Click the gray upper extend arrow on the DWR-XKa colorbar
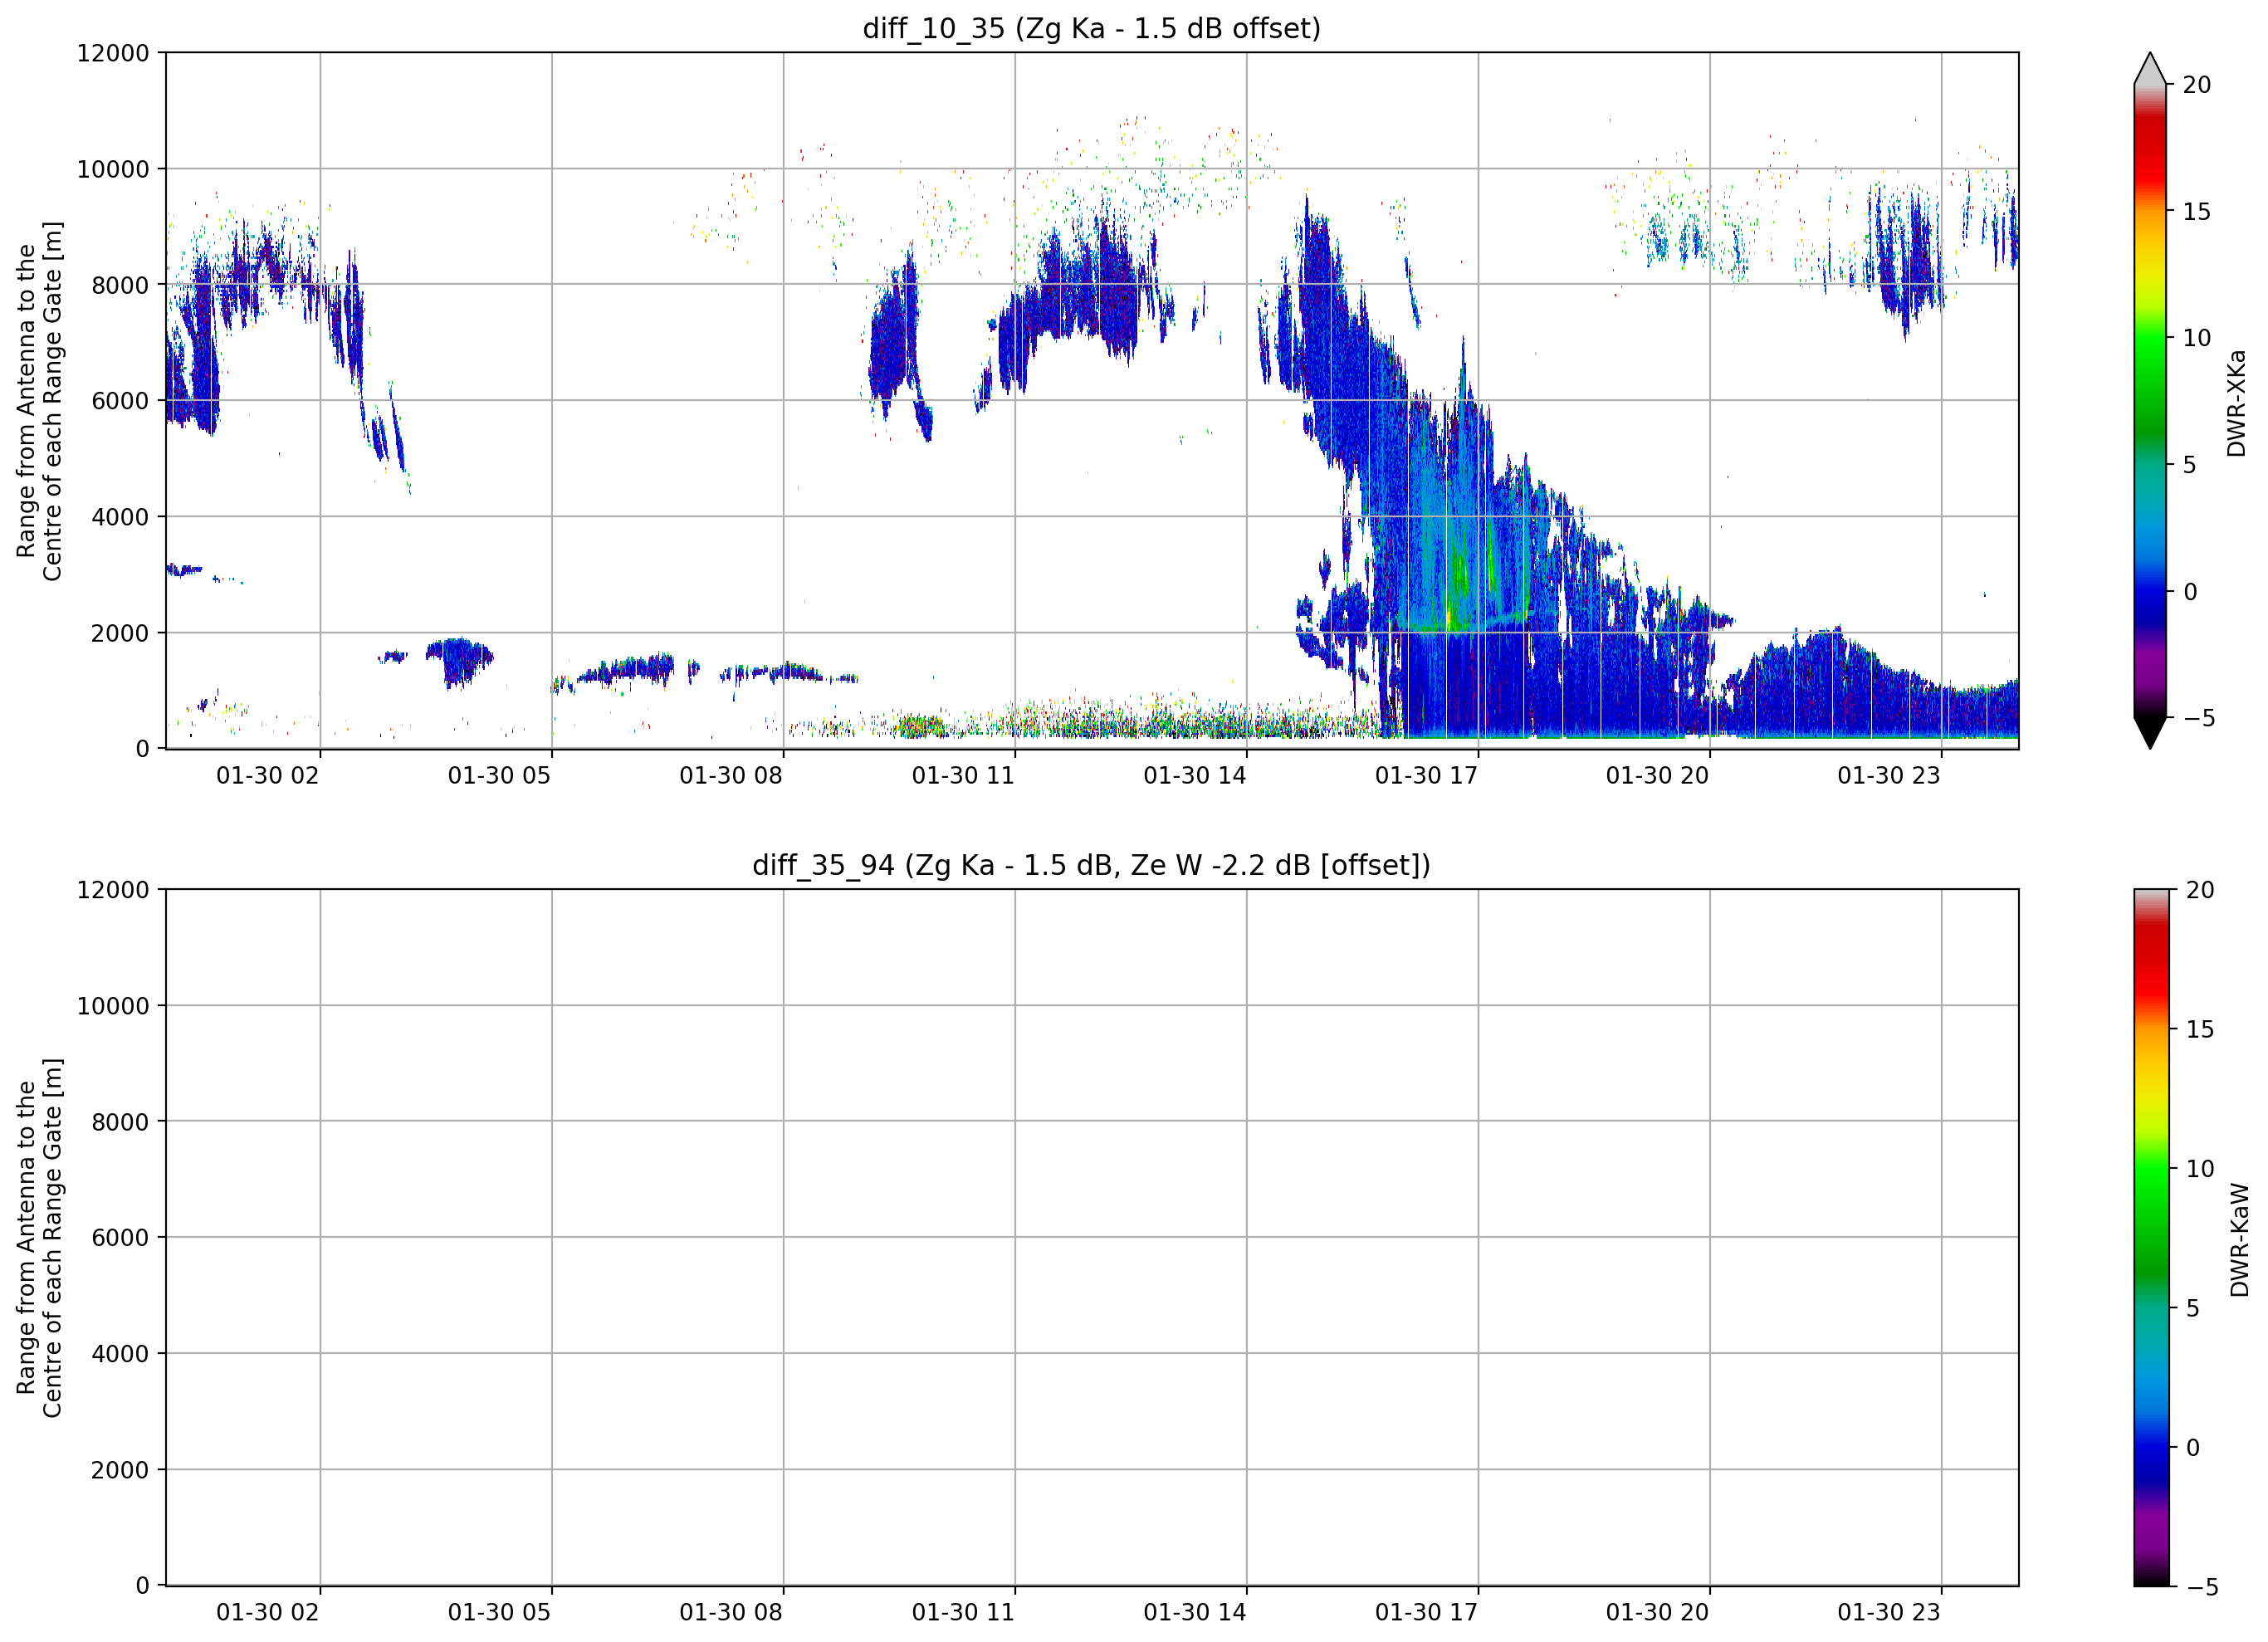This screenshot has width=2268, height=1642. pos(2150,69)
